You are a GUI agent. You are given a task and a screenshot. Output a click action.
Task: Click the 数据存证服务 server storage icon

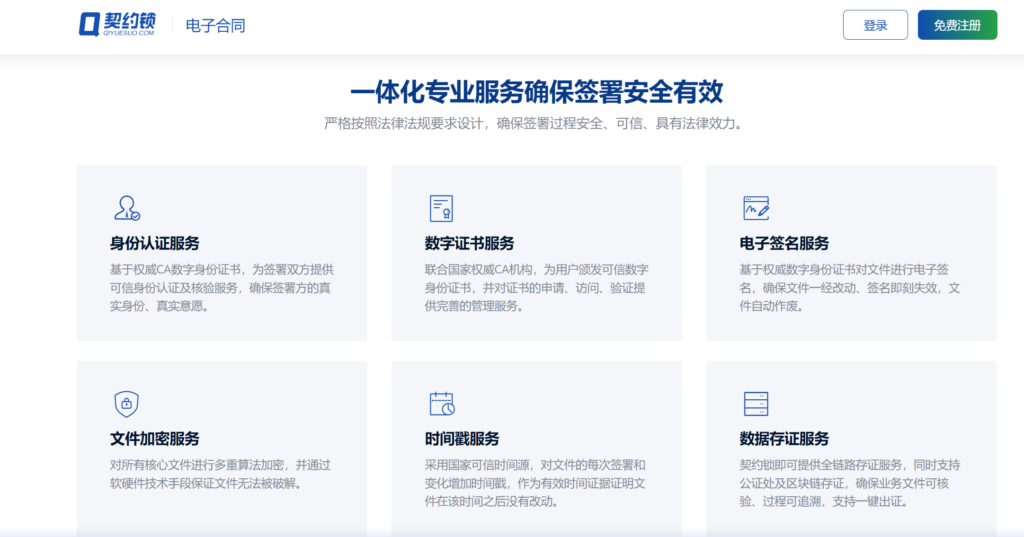click(756, 403)
